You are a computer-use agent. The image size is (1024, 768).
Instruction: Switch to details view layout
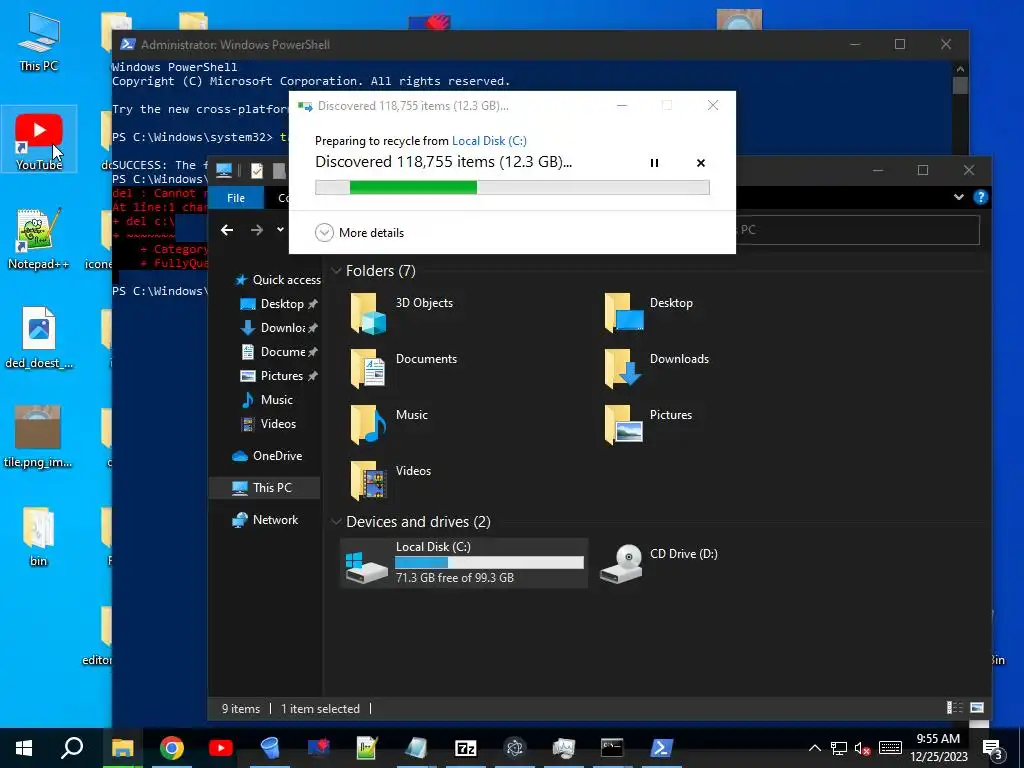(954, 707)
